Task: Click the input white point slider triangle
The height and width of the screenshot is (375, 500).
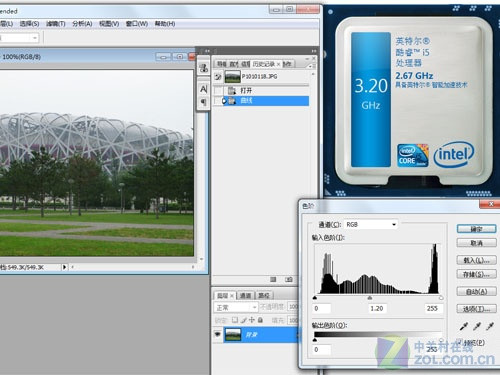Action: tap(441, 298)
